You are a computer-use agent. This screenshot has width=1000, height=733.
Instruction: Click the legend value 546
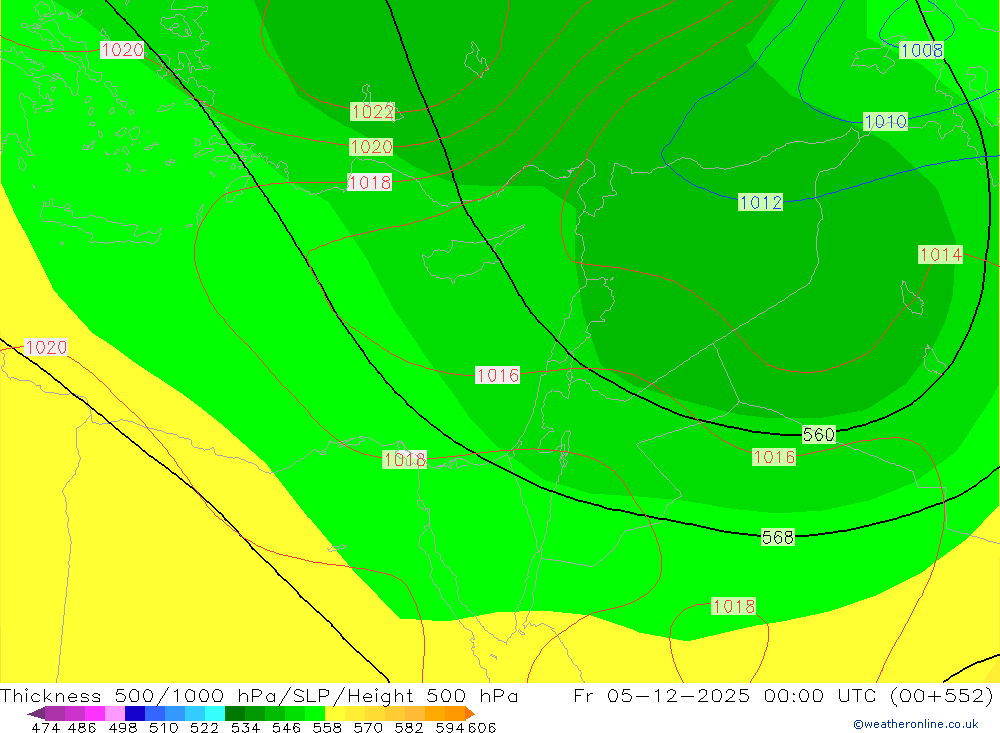click(286, 727)
